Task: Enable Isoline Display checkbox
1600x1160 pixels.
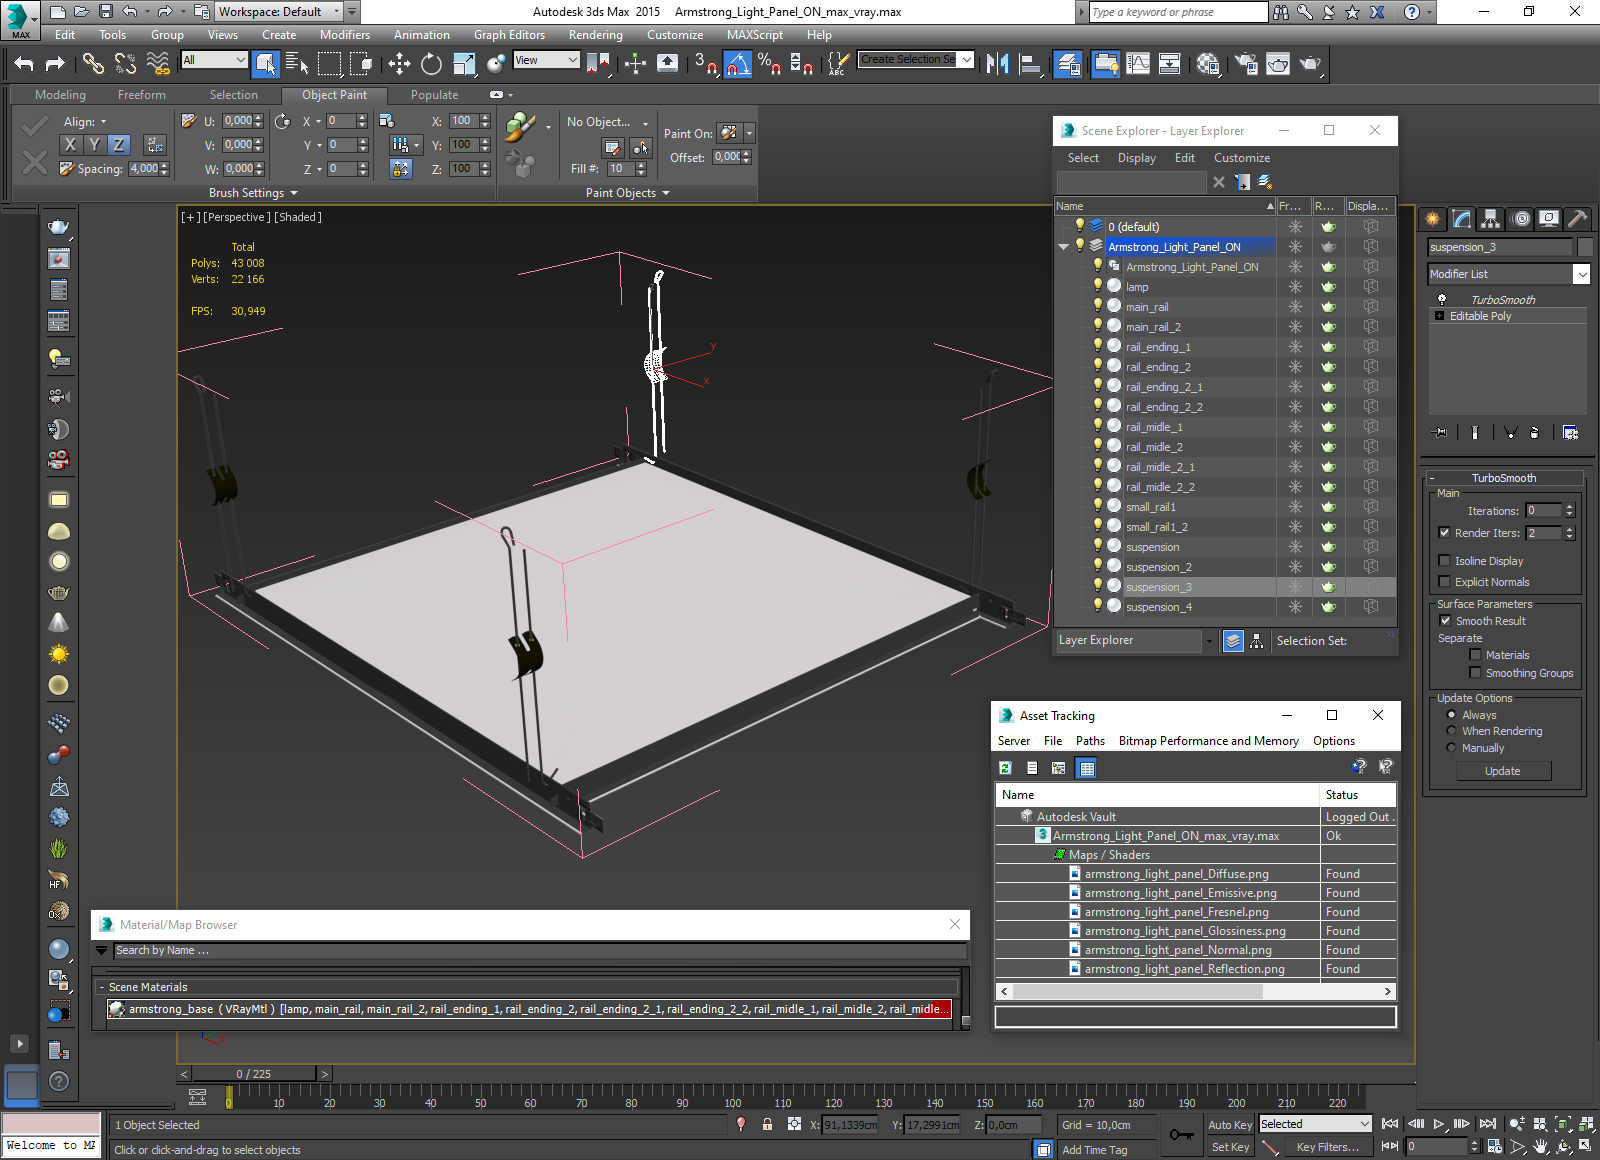Action: tap(1444, 561)
